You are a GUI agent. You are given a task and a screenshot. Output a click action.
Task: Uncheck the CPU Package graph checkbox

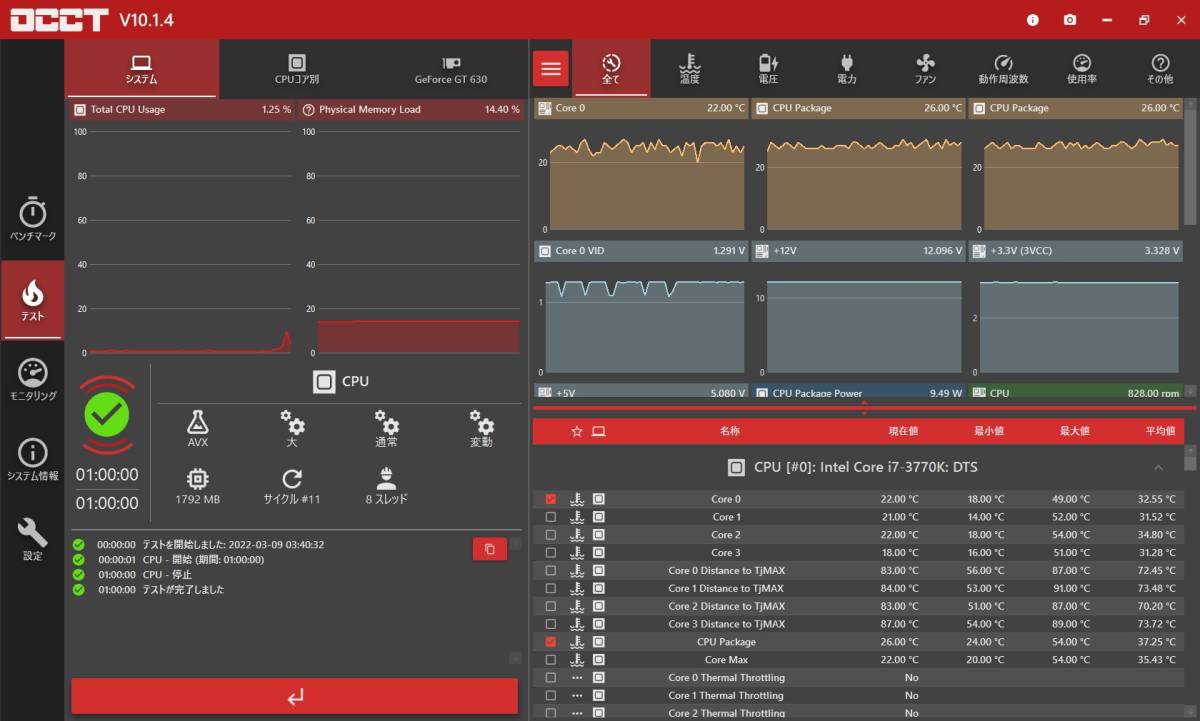coord(550,642)
